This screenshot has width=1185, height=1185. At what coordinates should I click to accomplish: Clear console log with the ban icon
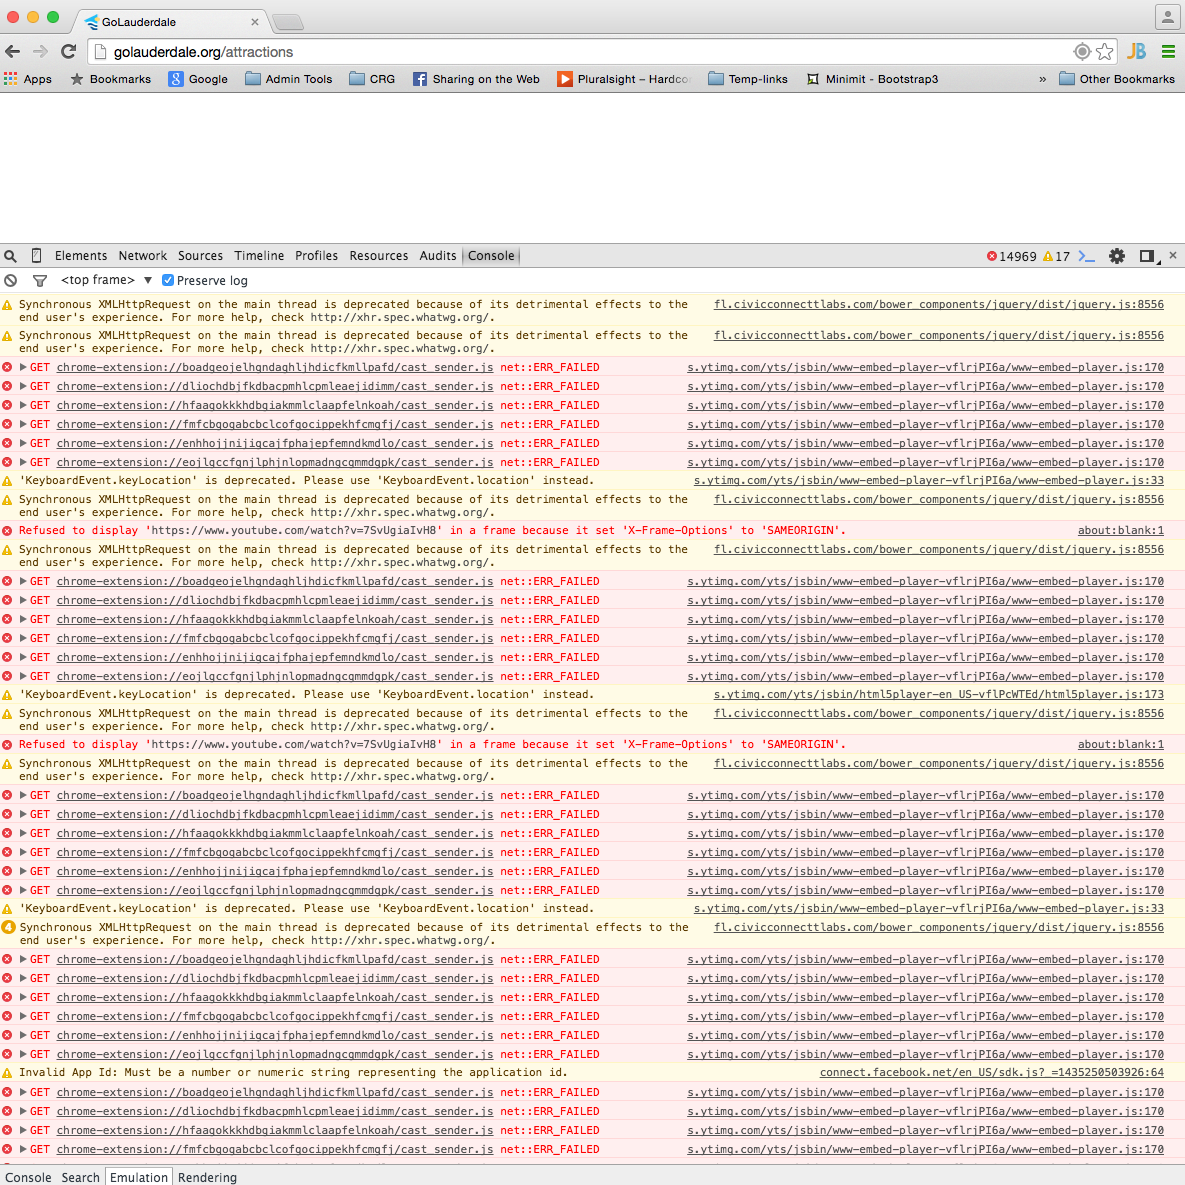[x=11, y=280]
